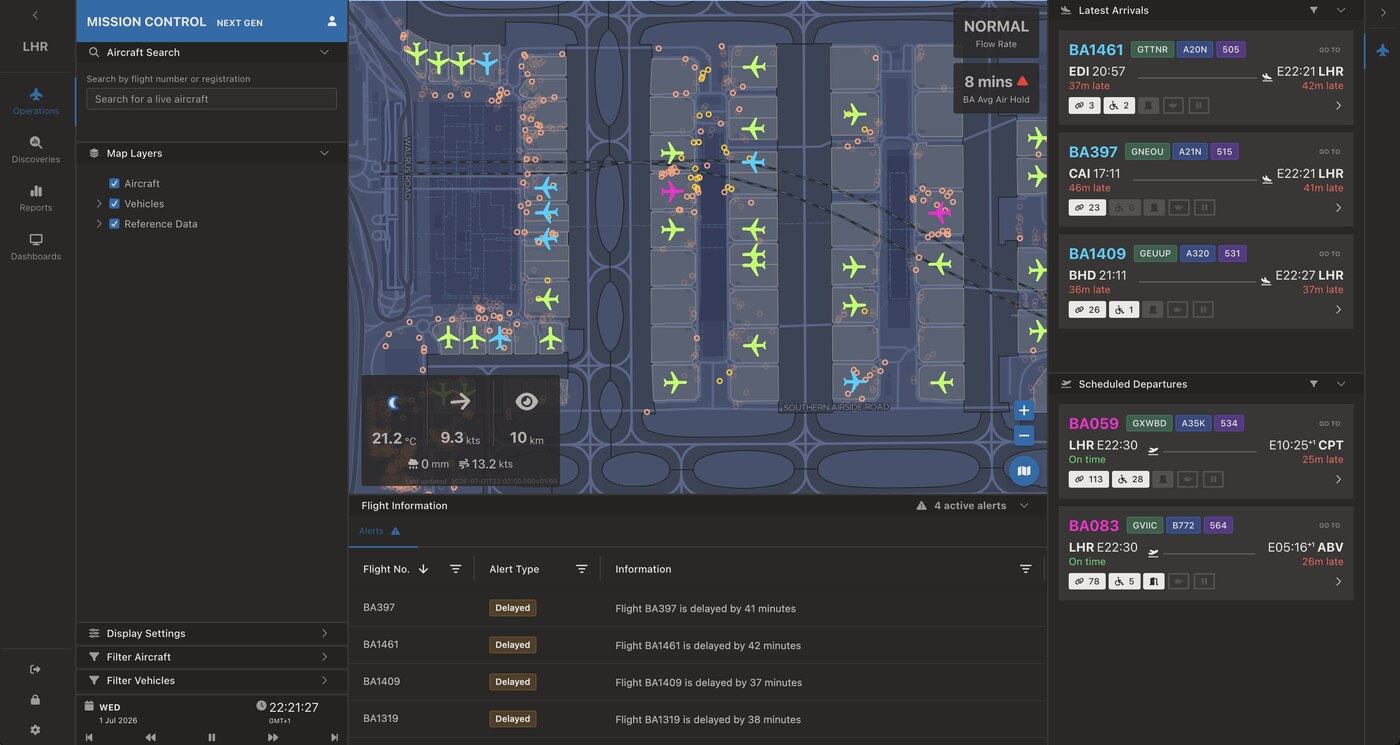
Task: Rewind the timeline playback
Action: [x=150, y=737]
